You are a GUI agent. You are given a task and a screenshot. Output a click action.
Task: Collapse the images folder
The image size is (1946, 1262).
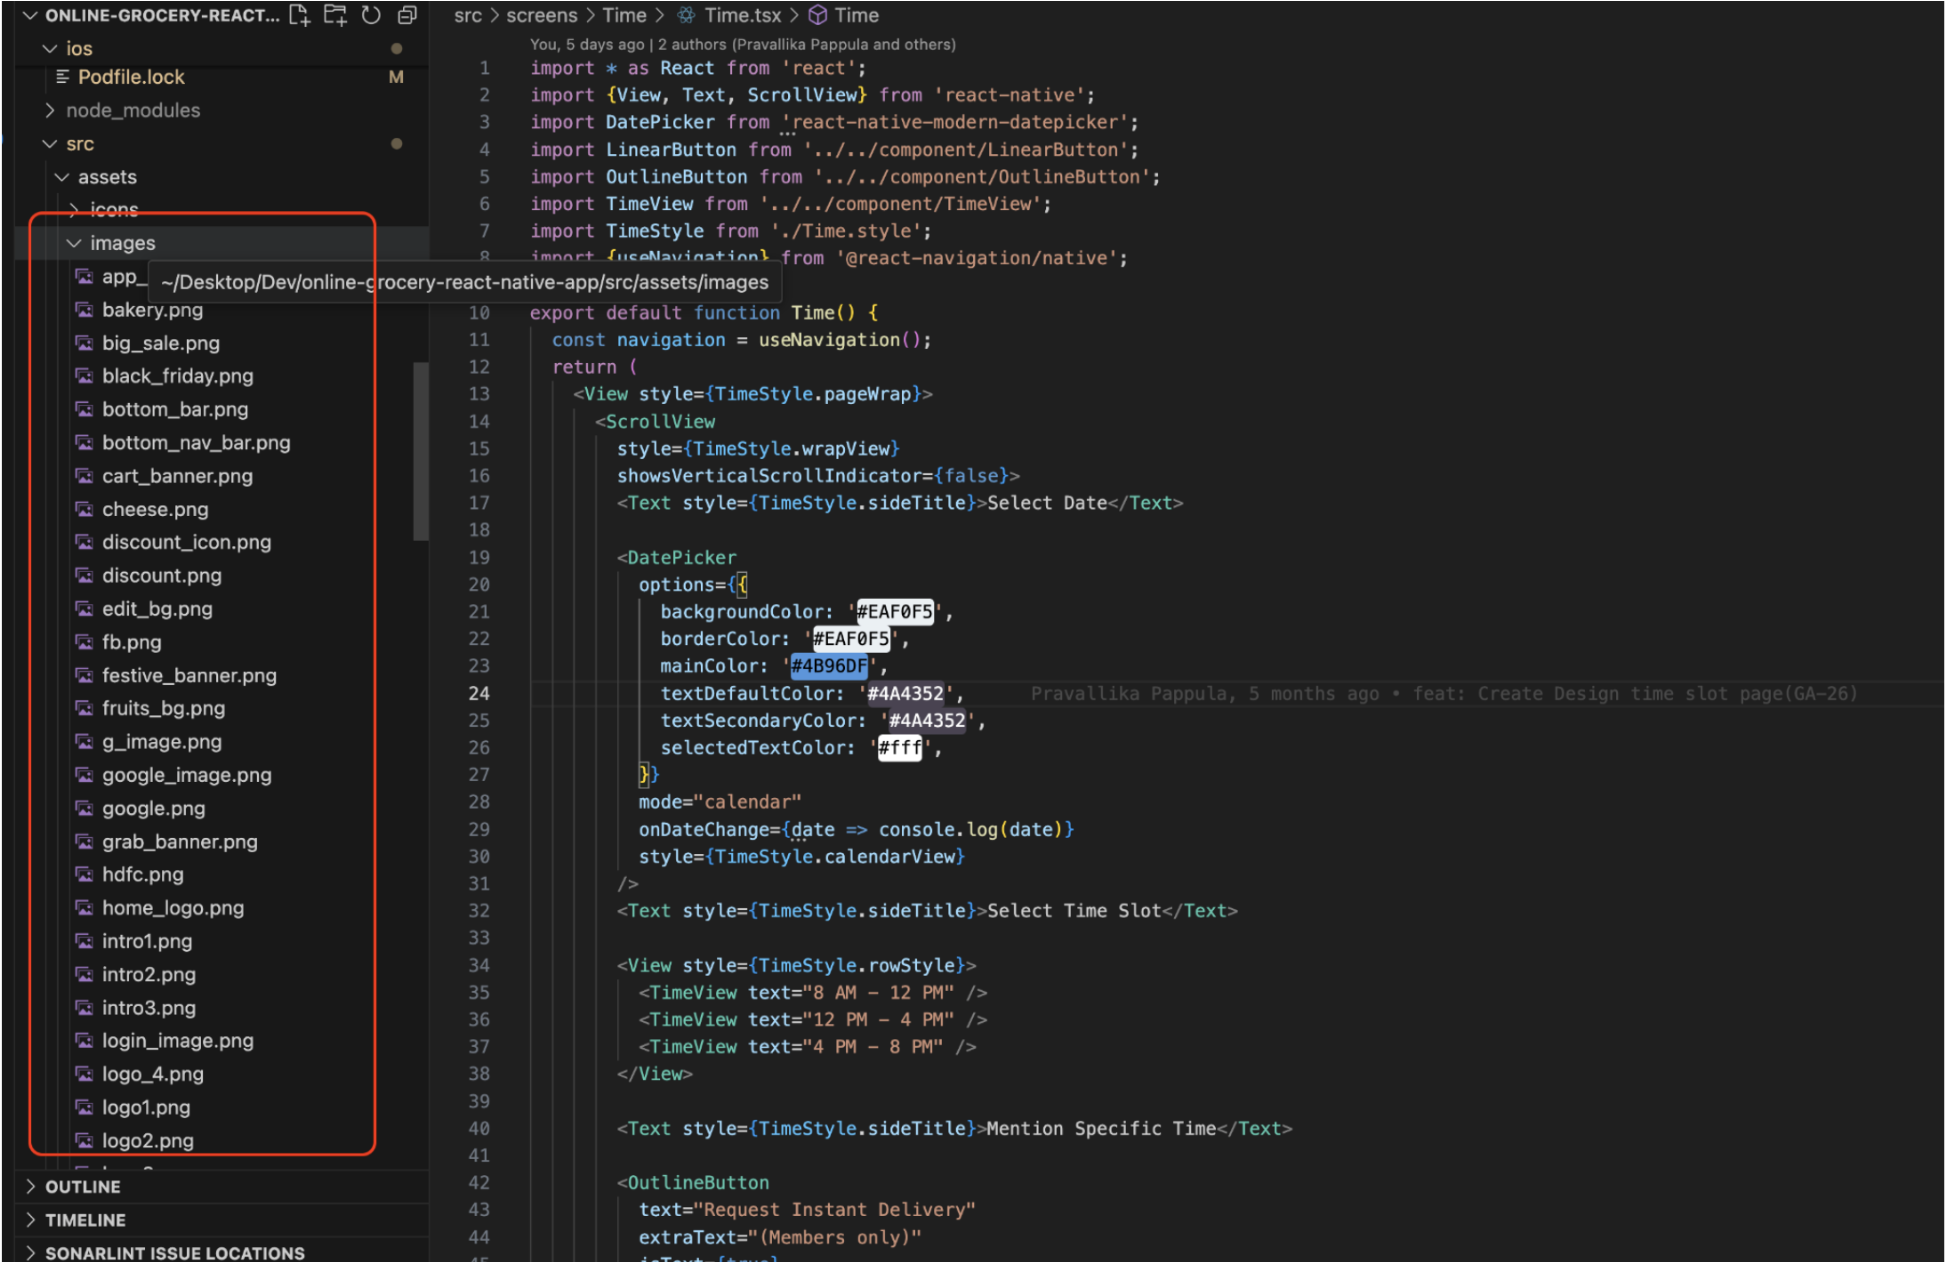tap(73, 242)
